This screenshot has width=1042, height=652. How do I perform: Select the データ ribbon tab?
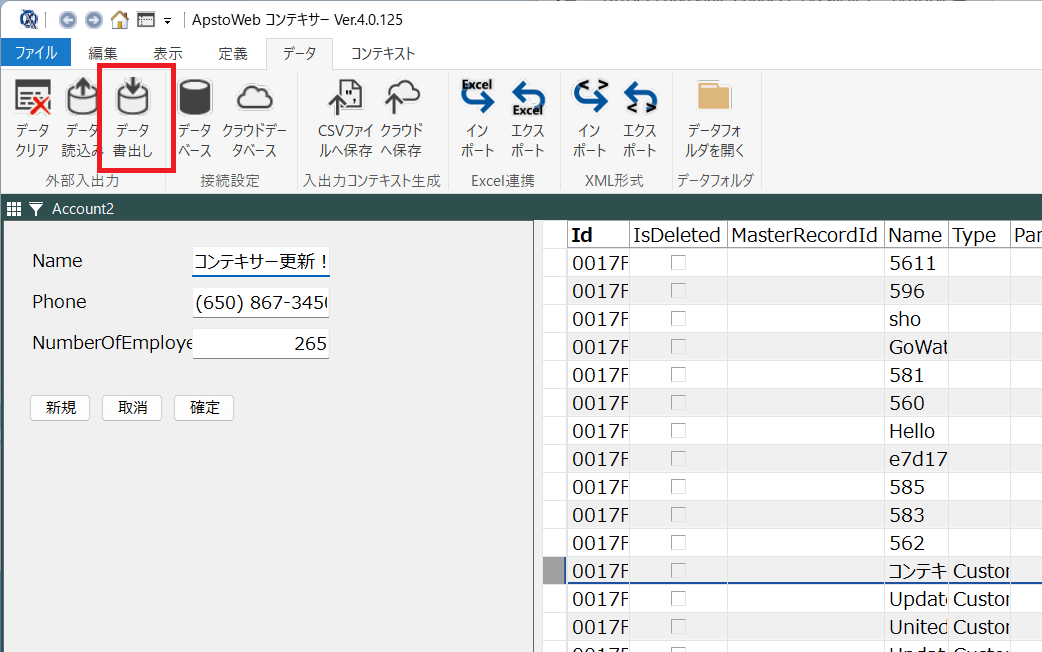pyautogui.click(x=299, y=53)
